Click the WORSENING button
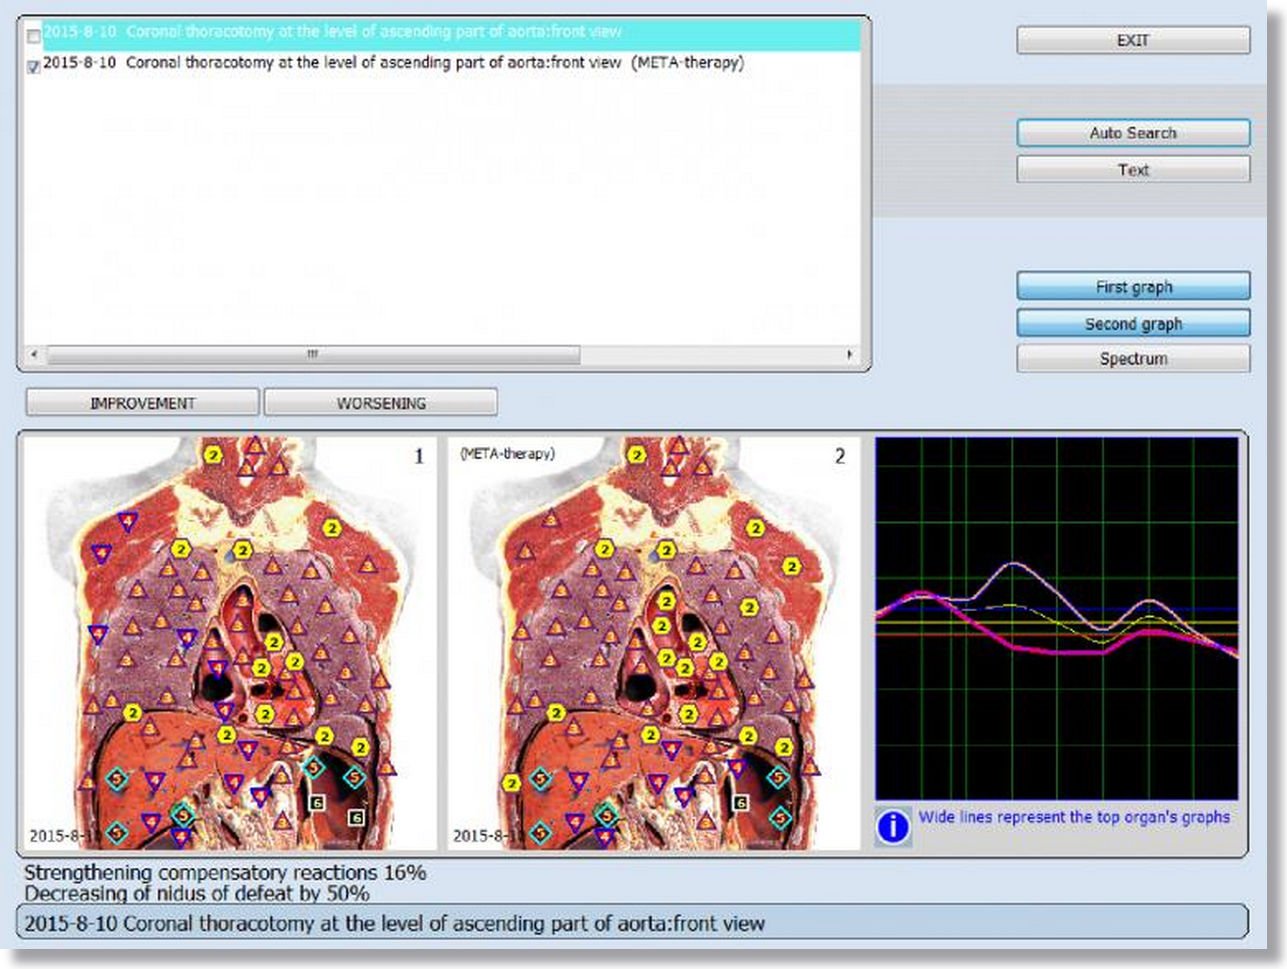This screenshot has height=969, width=1287. (381, 403)
